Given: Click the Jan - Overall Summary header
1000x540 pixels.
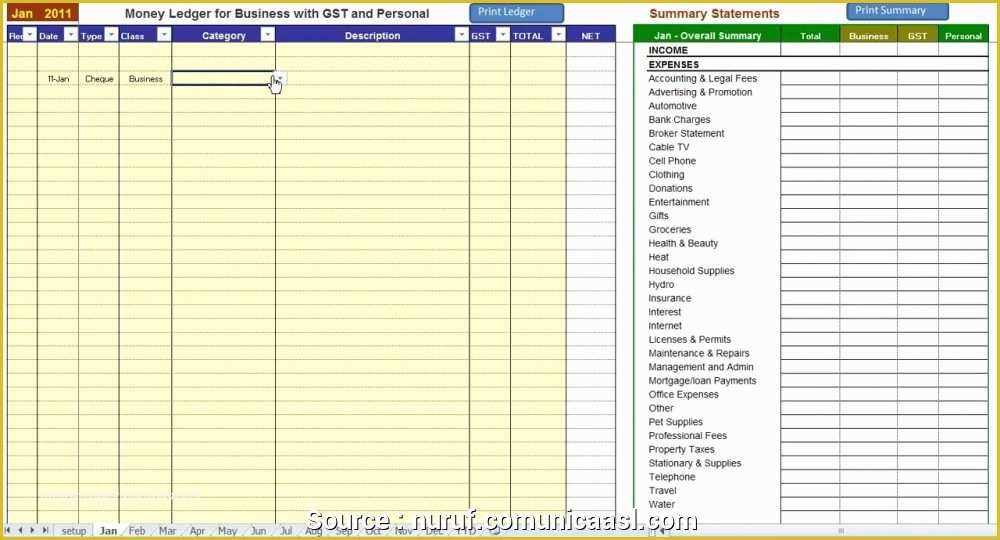Looking at the screenshot, I should pos(707,36).
